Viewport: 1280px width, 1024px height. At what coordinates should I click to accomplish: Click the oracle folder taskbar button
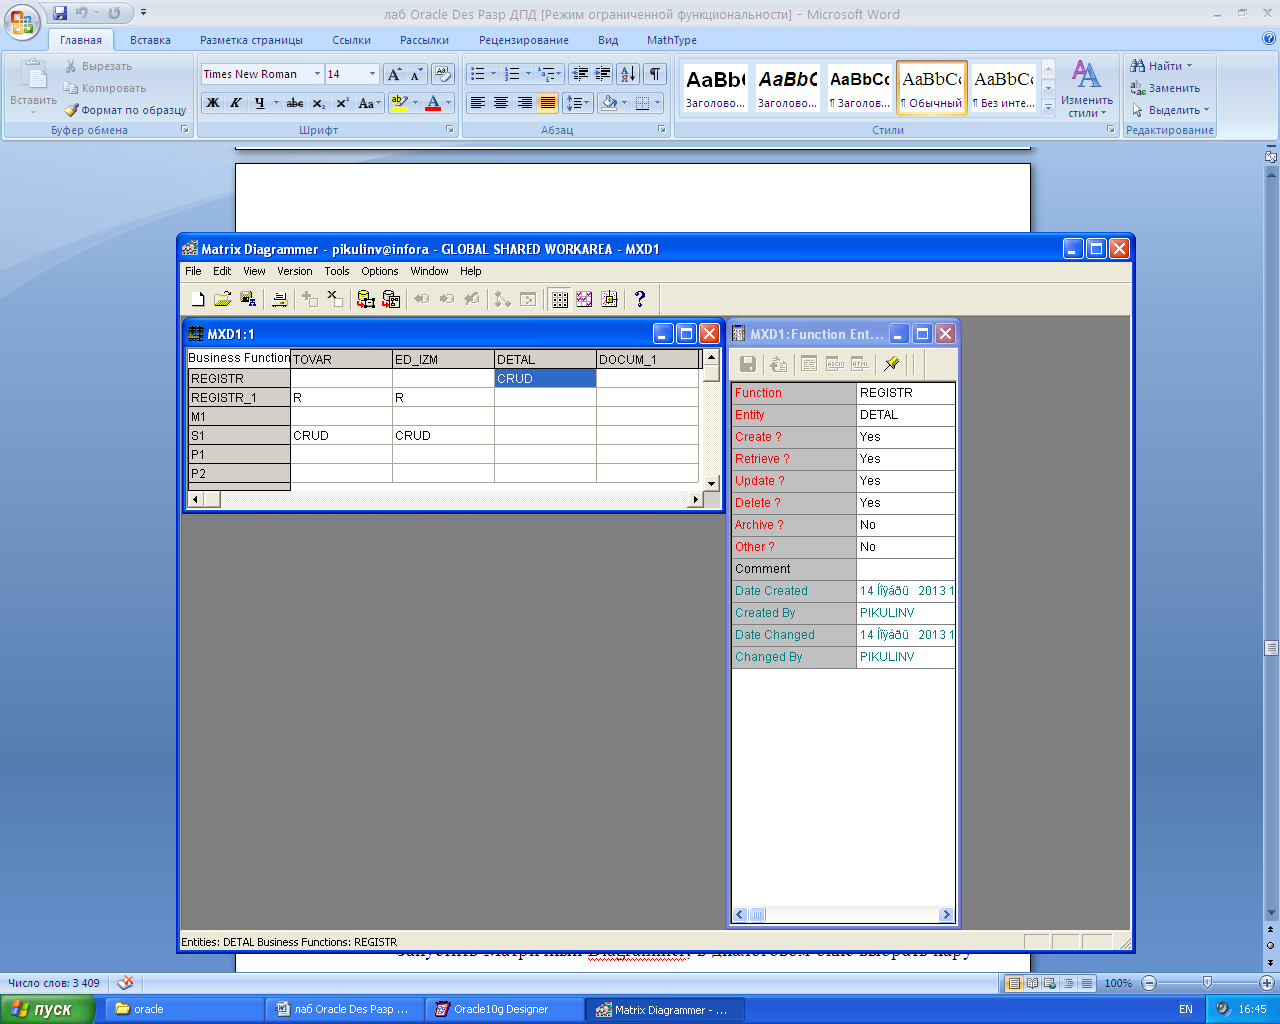185,1009
